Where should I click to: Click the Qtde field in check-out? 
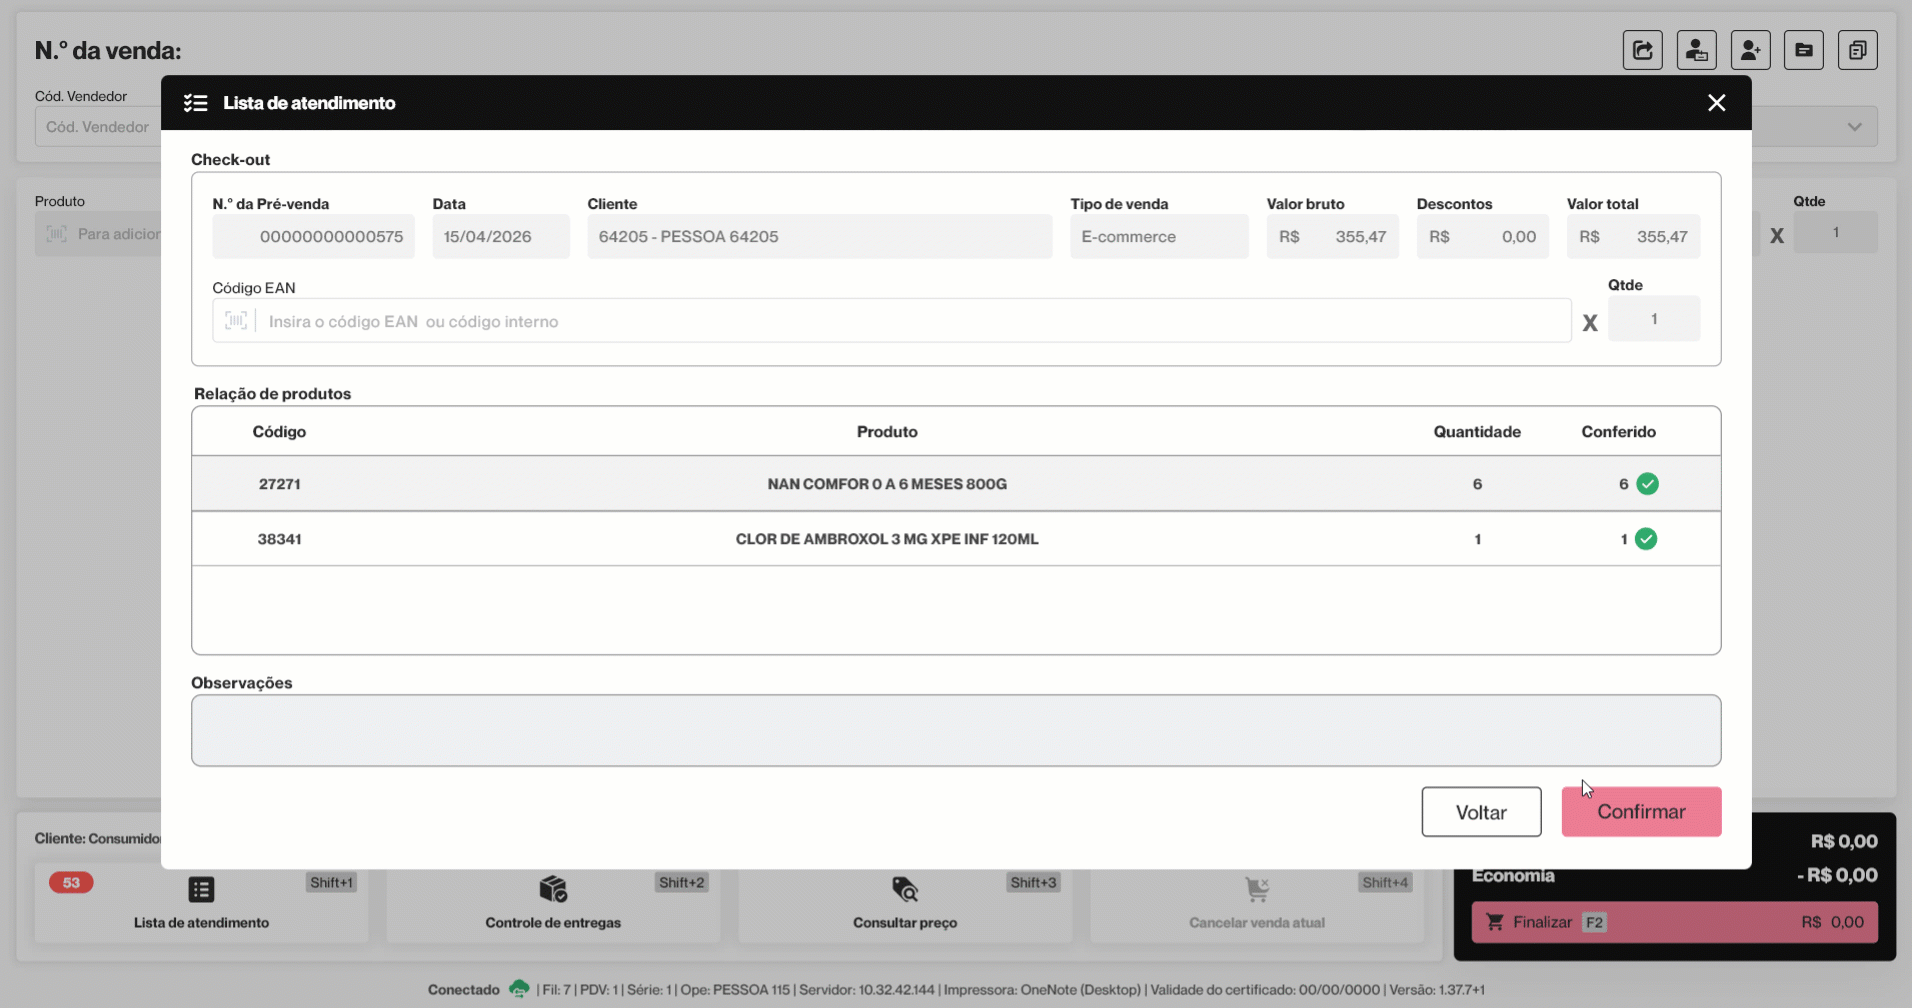1654,319
